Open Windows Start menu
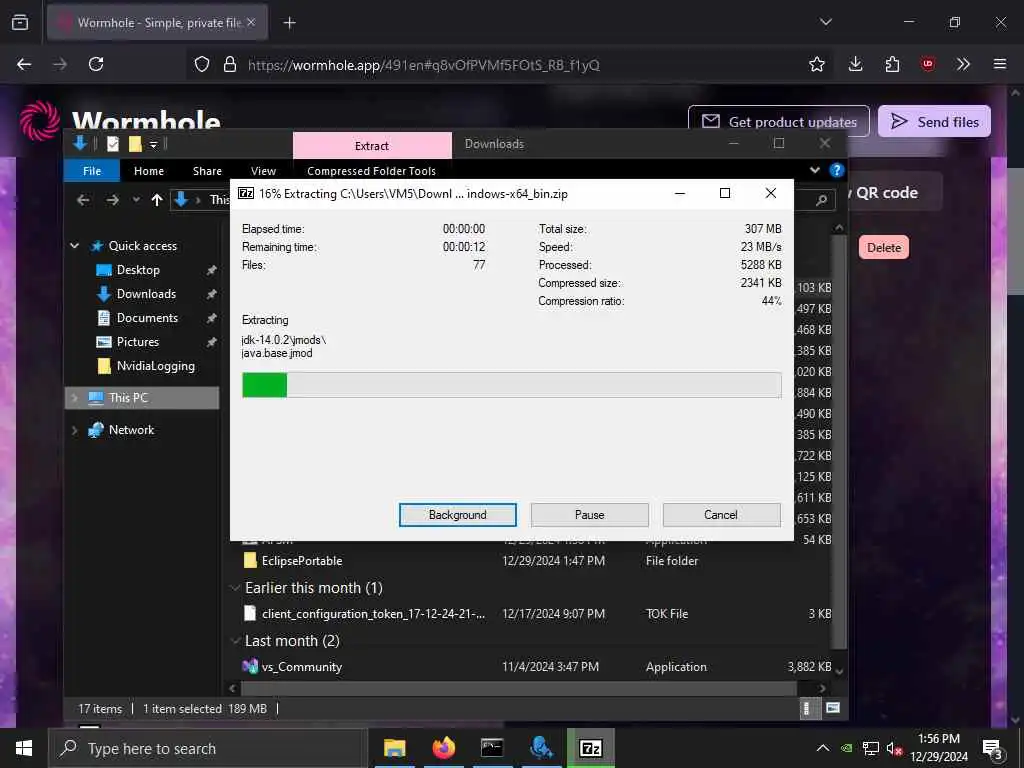The height and width of the screenshot is (768, 1024). (24, 748)
